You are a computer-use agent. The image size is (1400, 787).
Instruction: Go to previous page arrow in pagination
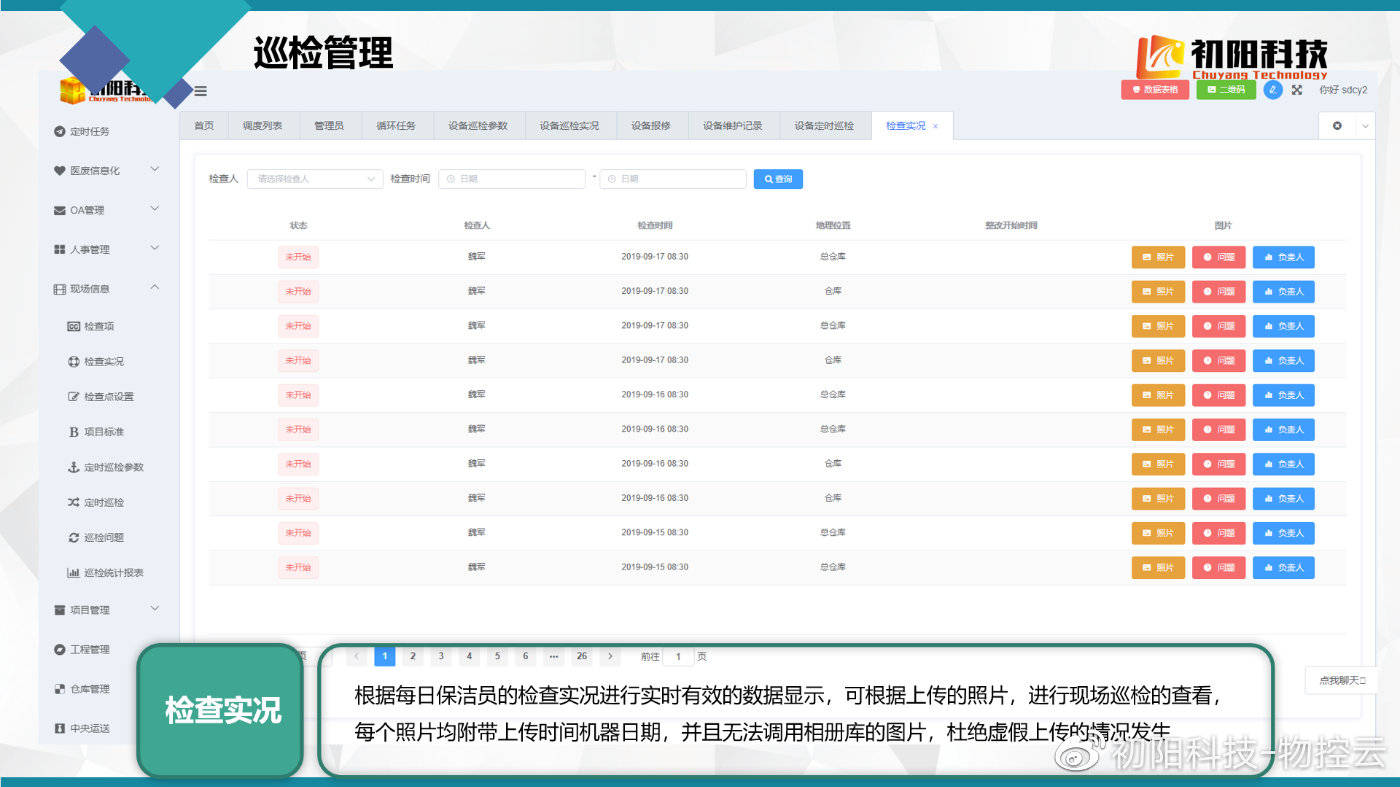pyautogui.click(x=356, y=656)
